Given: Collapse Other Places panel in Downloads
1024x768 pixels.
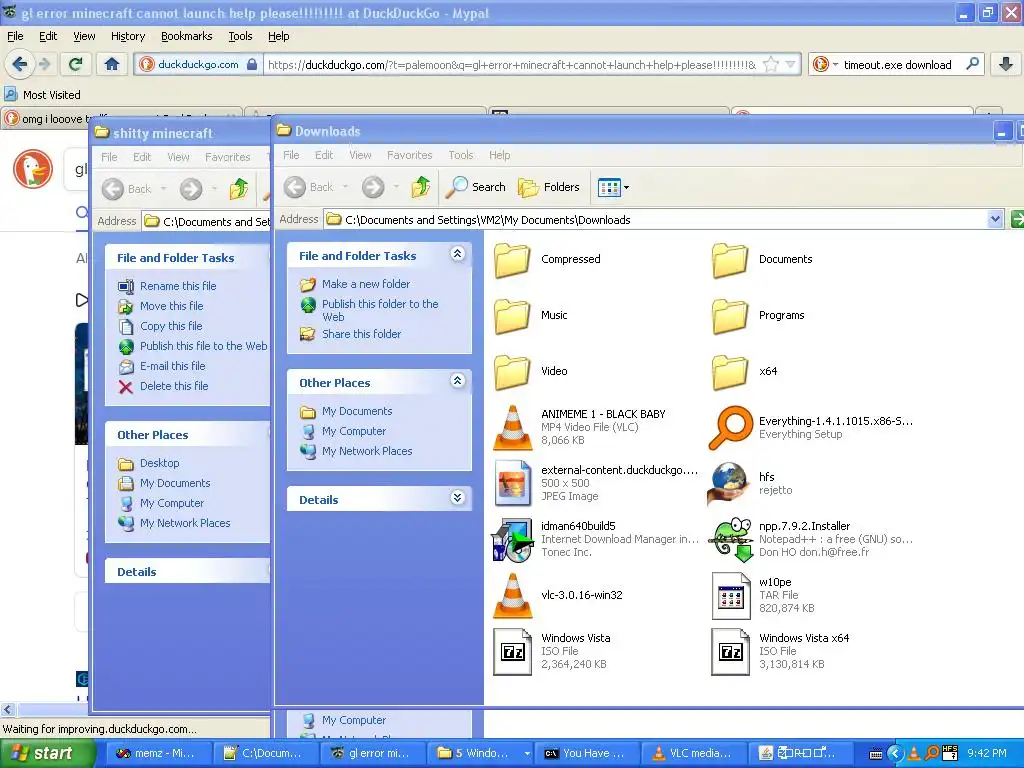Looking at the screenshot, I should point(458,381).
